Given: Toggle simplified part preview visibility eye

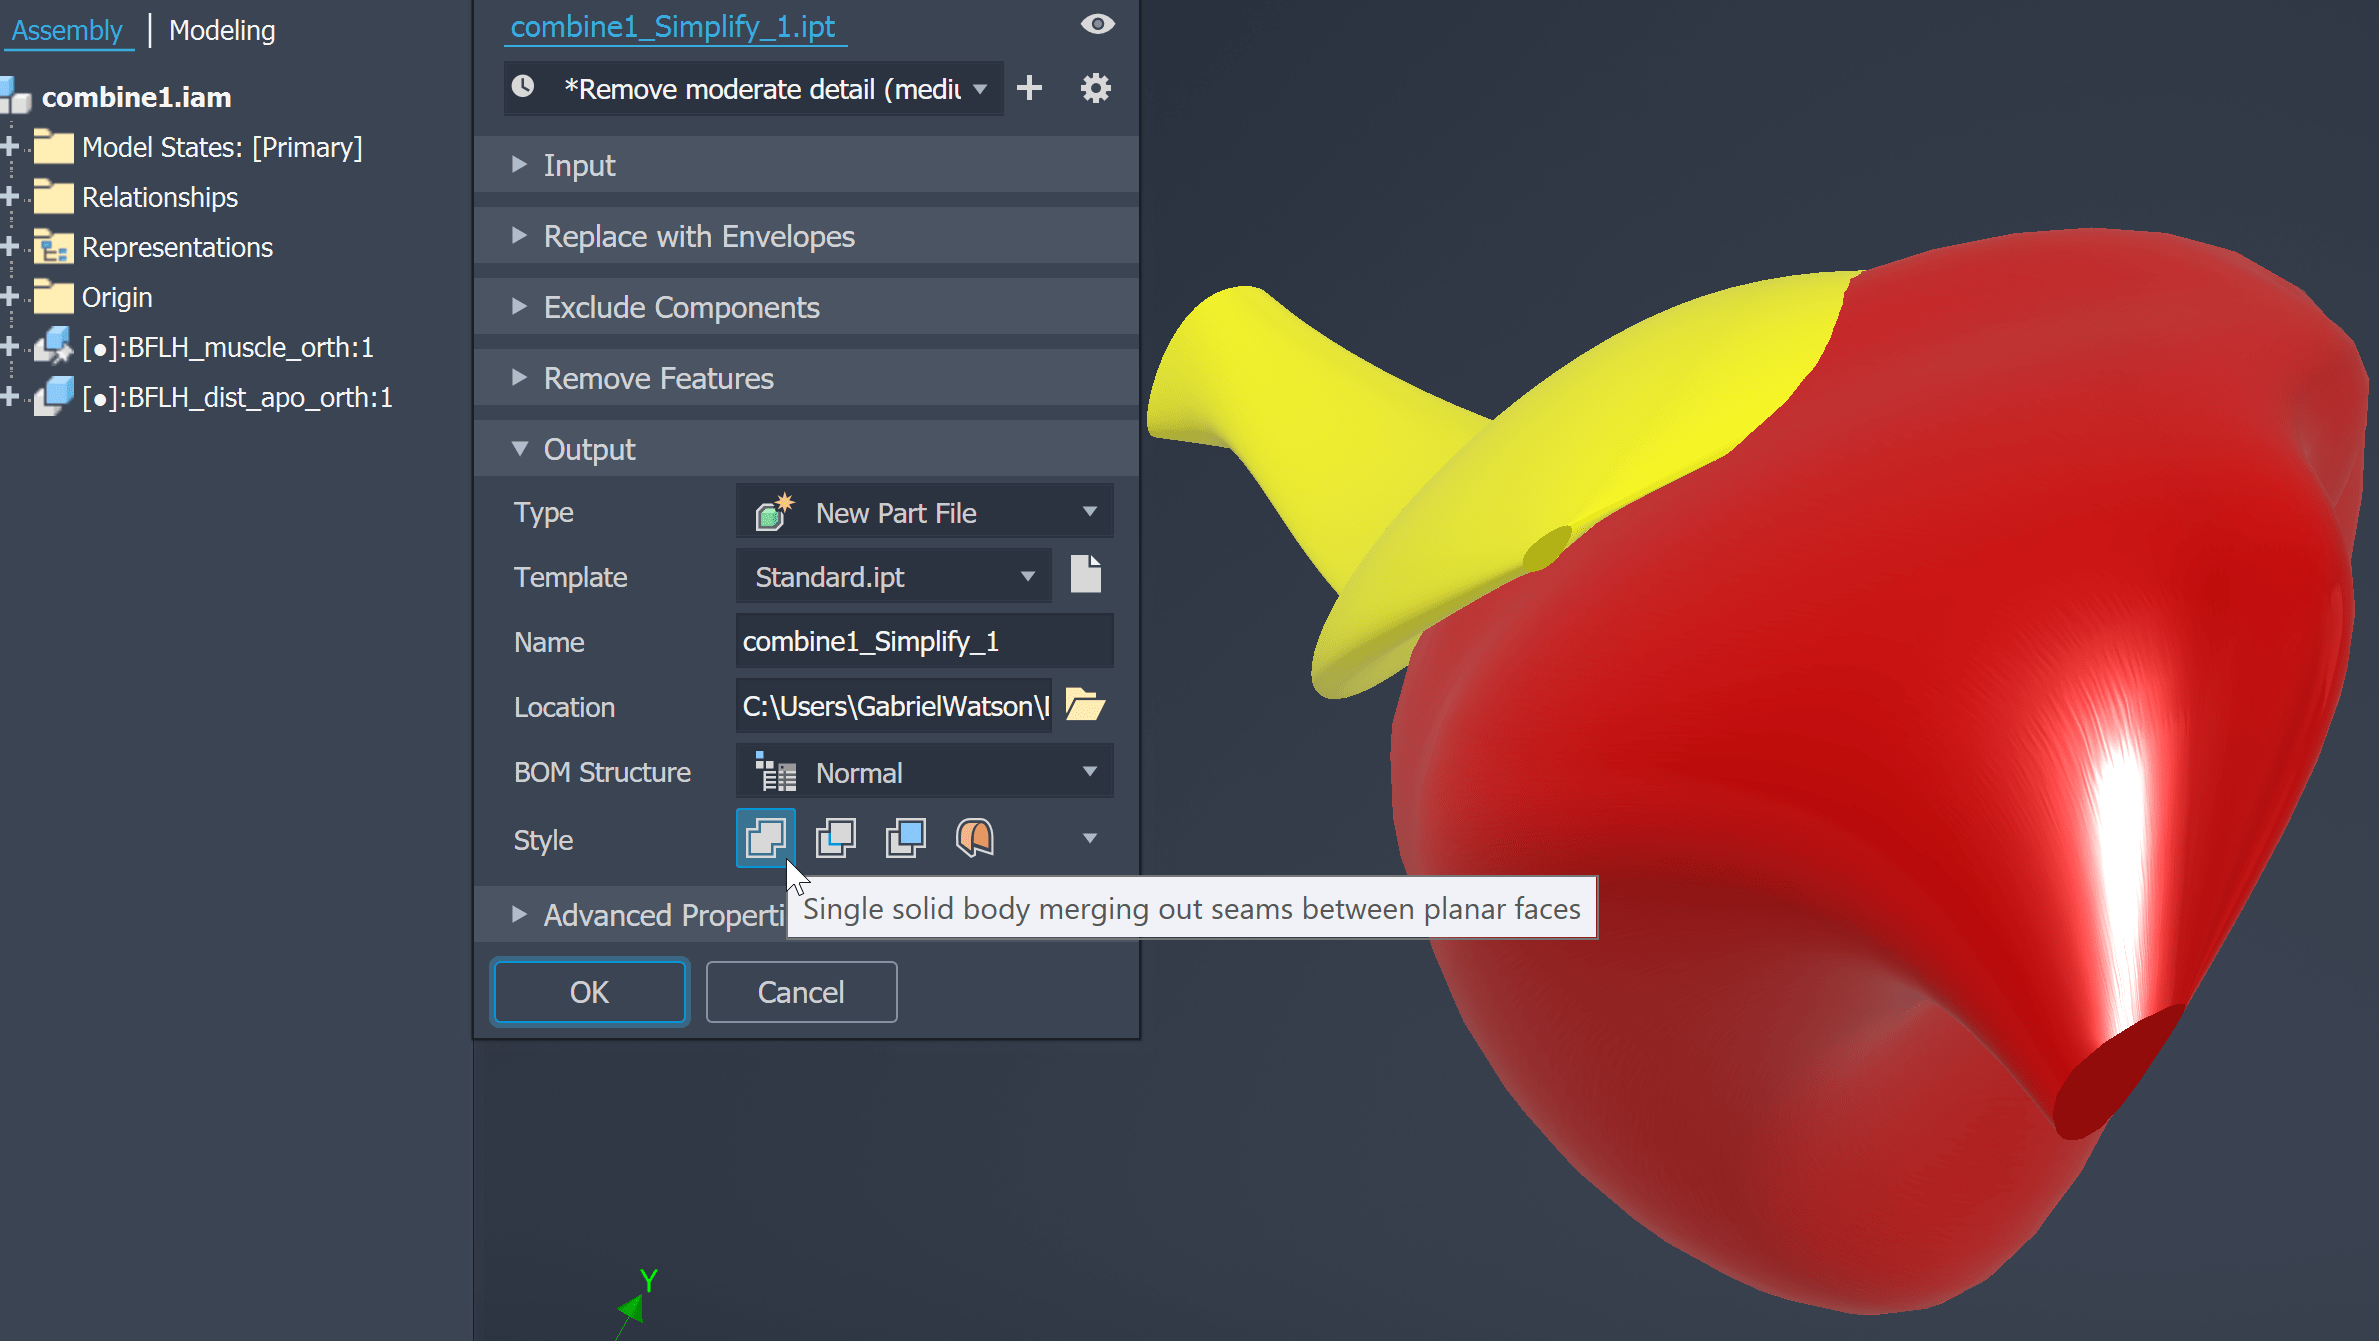Looking at the screenshot, I should pos(1097,24).
